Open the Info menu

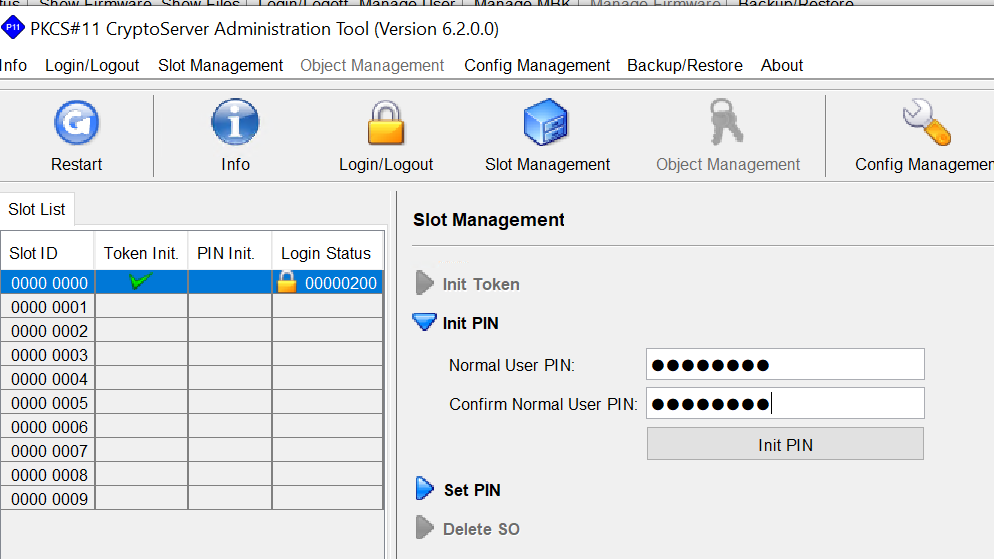(x=13, y=65)
